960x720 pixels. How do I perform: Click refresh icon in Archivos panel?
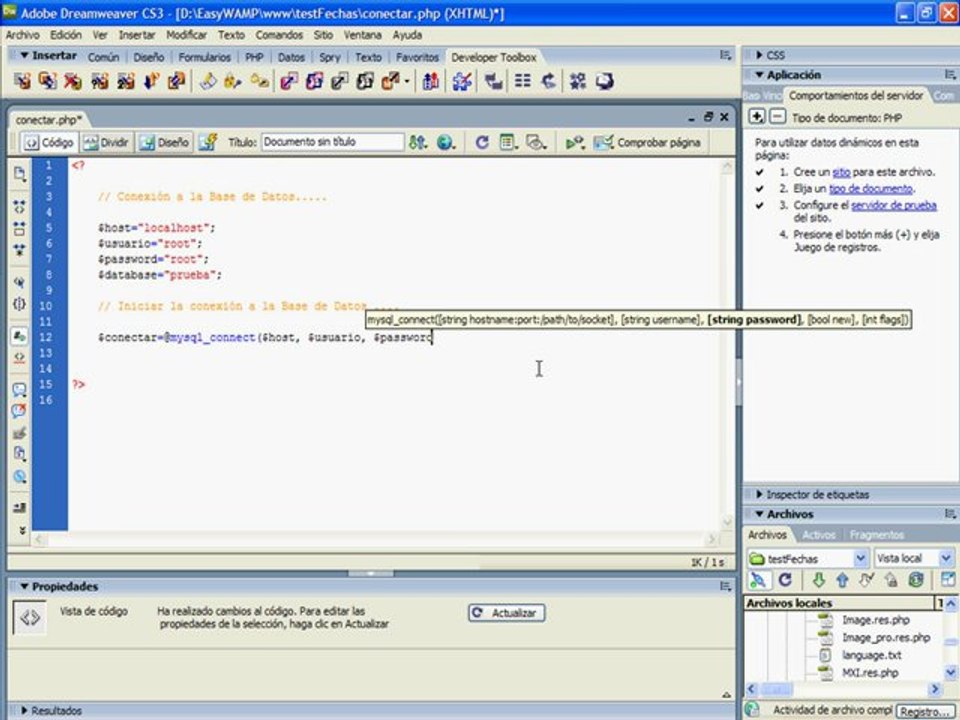(785, 580)
